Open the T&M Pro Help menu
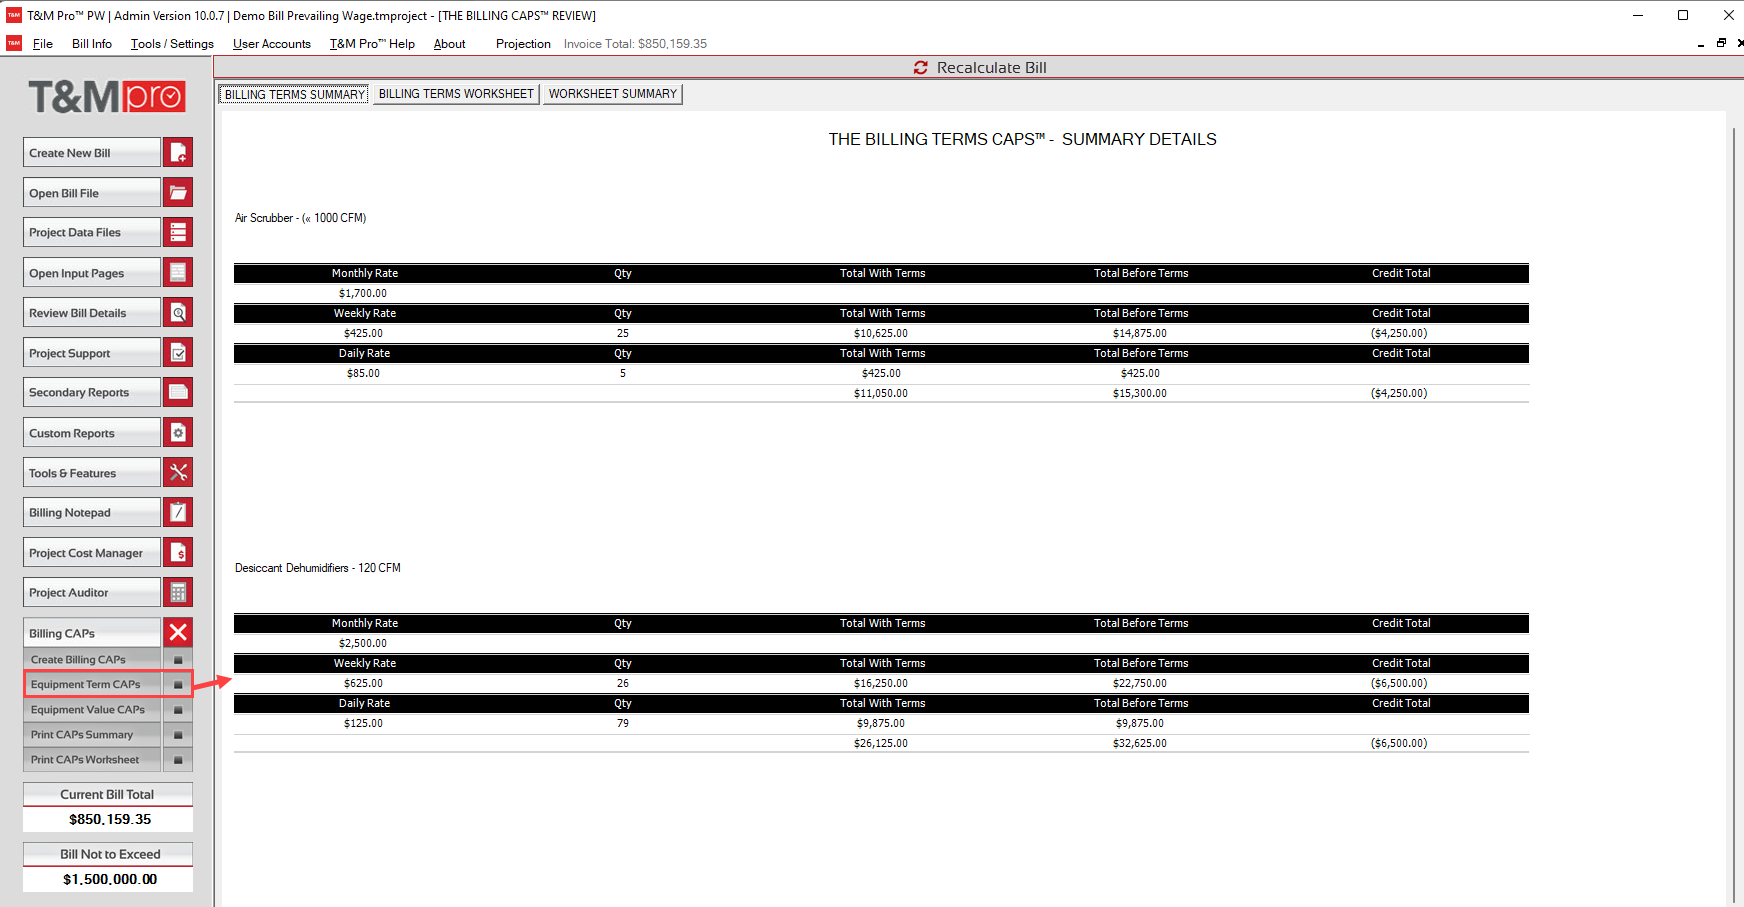Image resolution: width=1744 pixels, height=907 pixels. click(372, 44)
